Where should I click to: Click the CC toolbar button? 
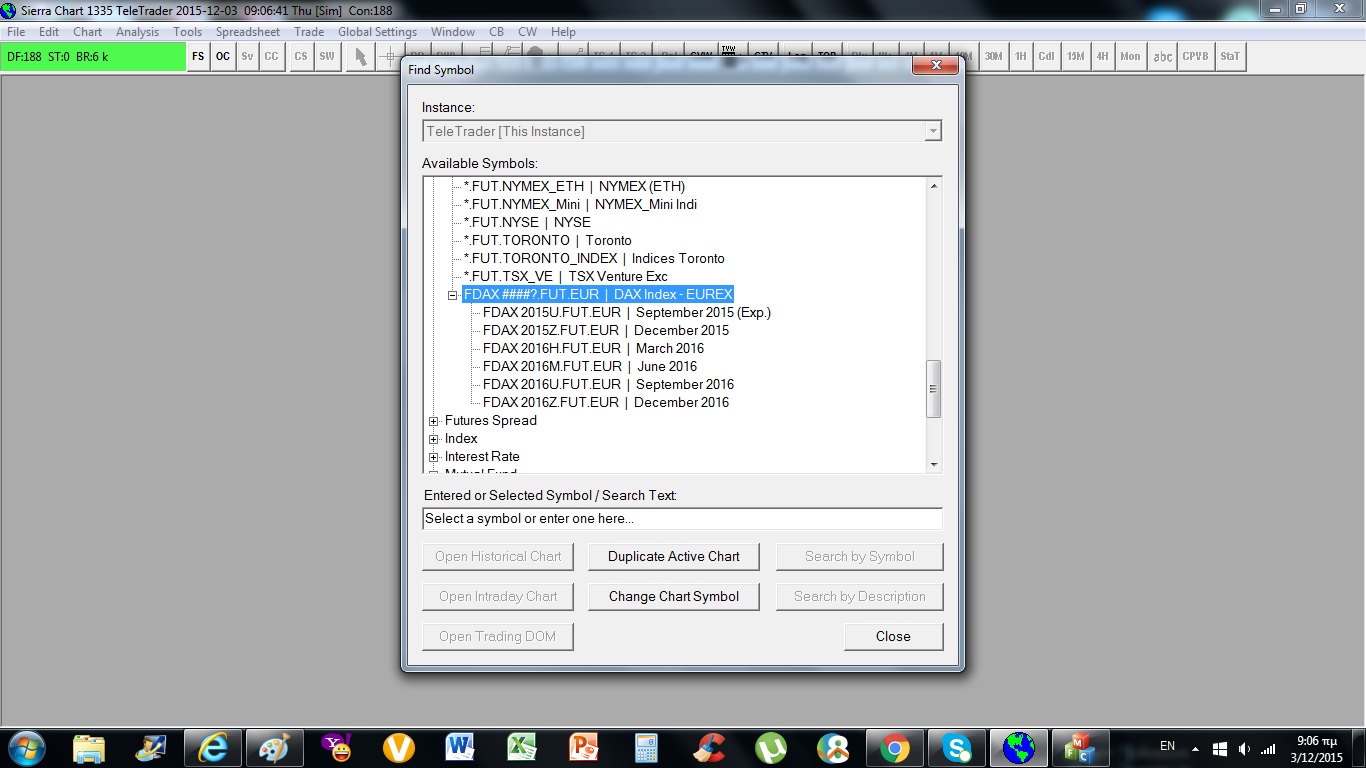click(x=271, y=57)
